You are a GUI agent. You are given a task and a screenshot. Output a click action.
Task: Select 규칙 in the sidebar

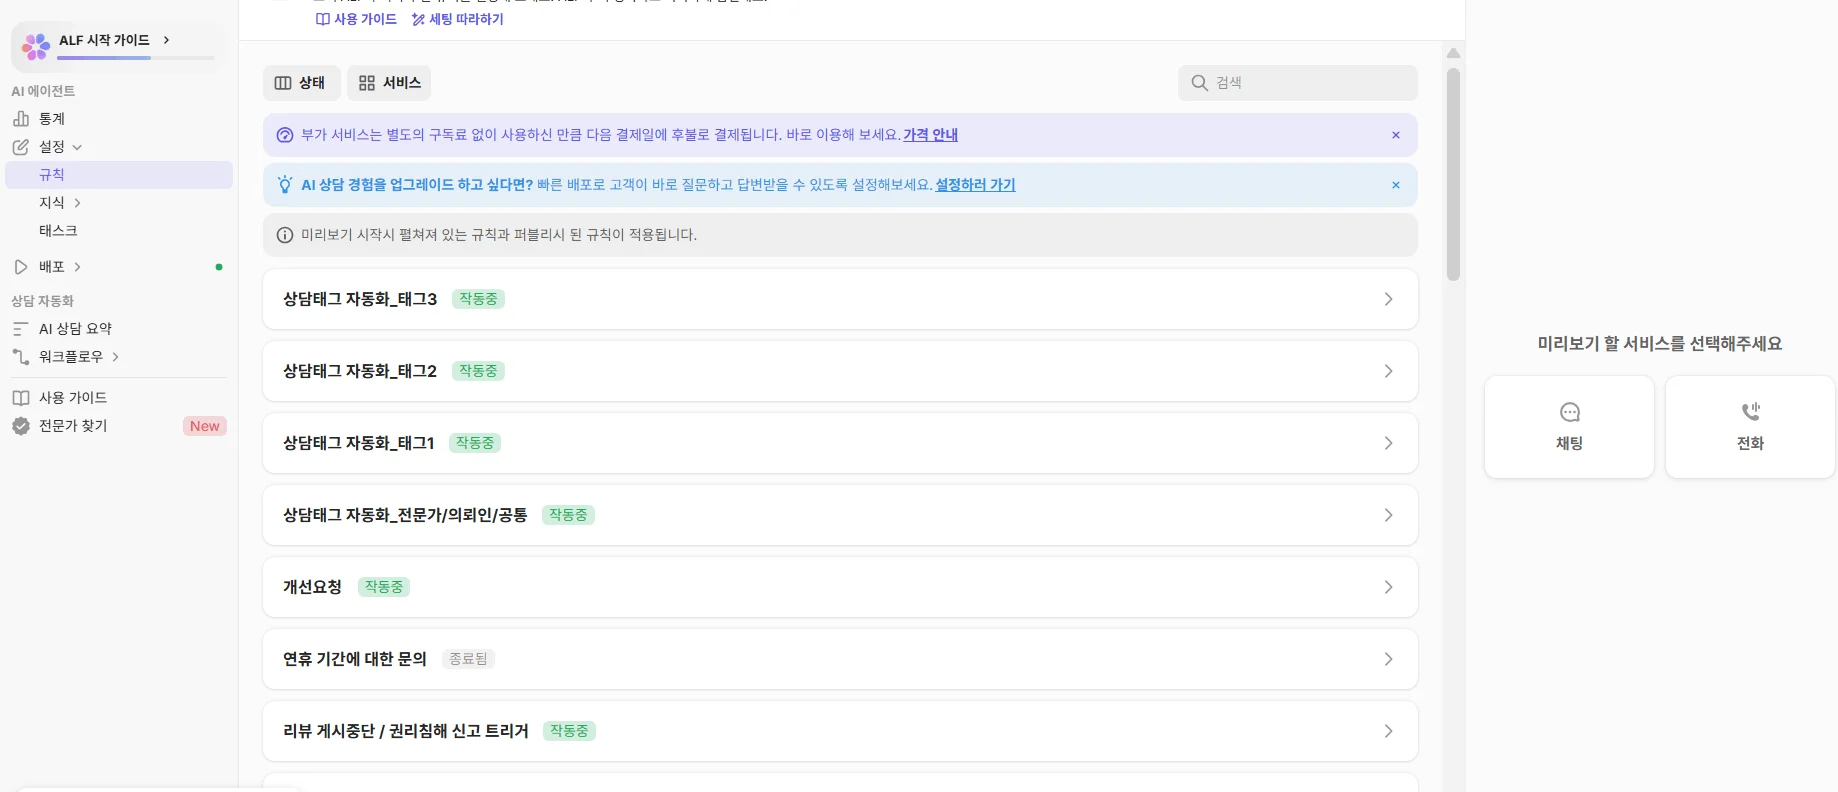click(x=119, y=175)
